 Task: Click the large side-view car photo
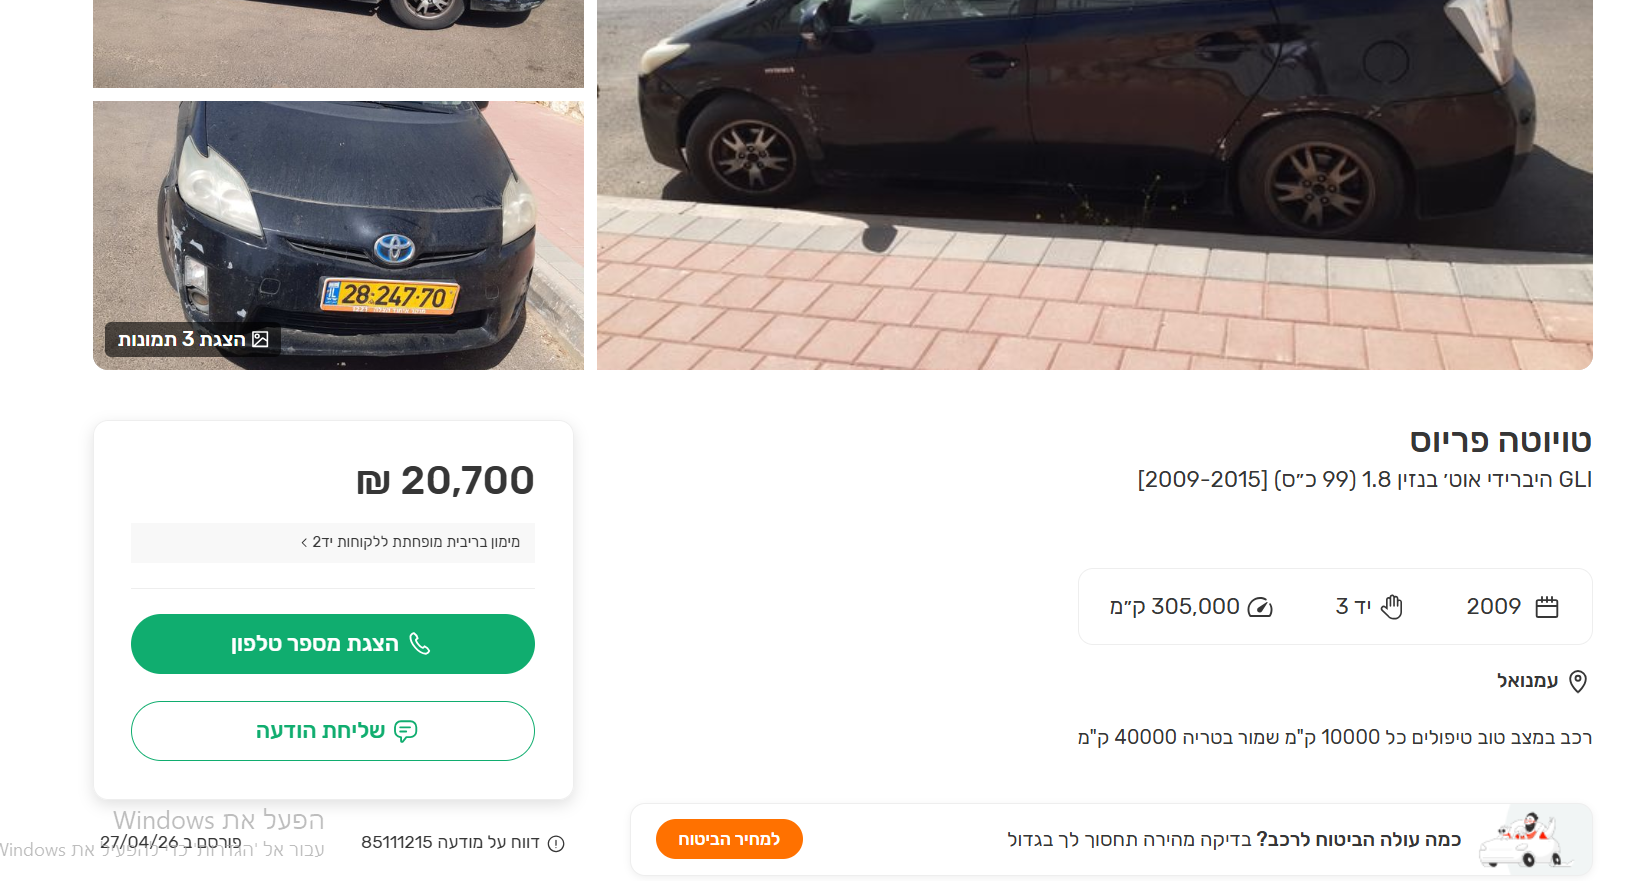click(1094, 185)
